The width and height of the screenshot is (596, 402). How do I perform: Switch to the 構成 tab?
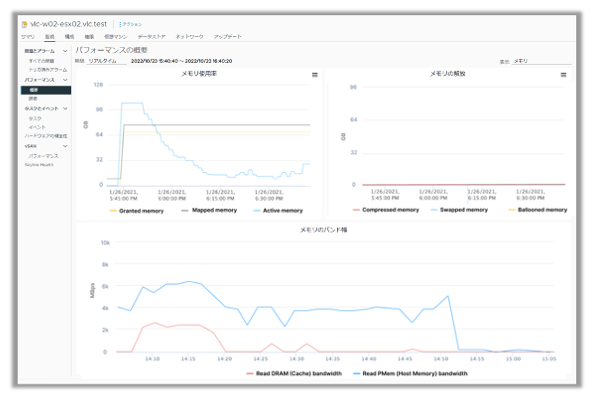pos(70,36)
